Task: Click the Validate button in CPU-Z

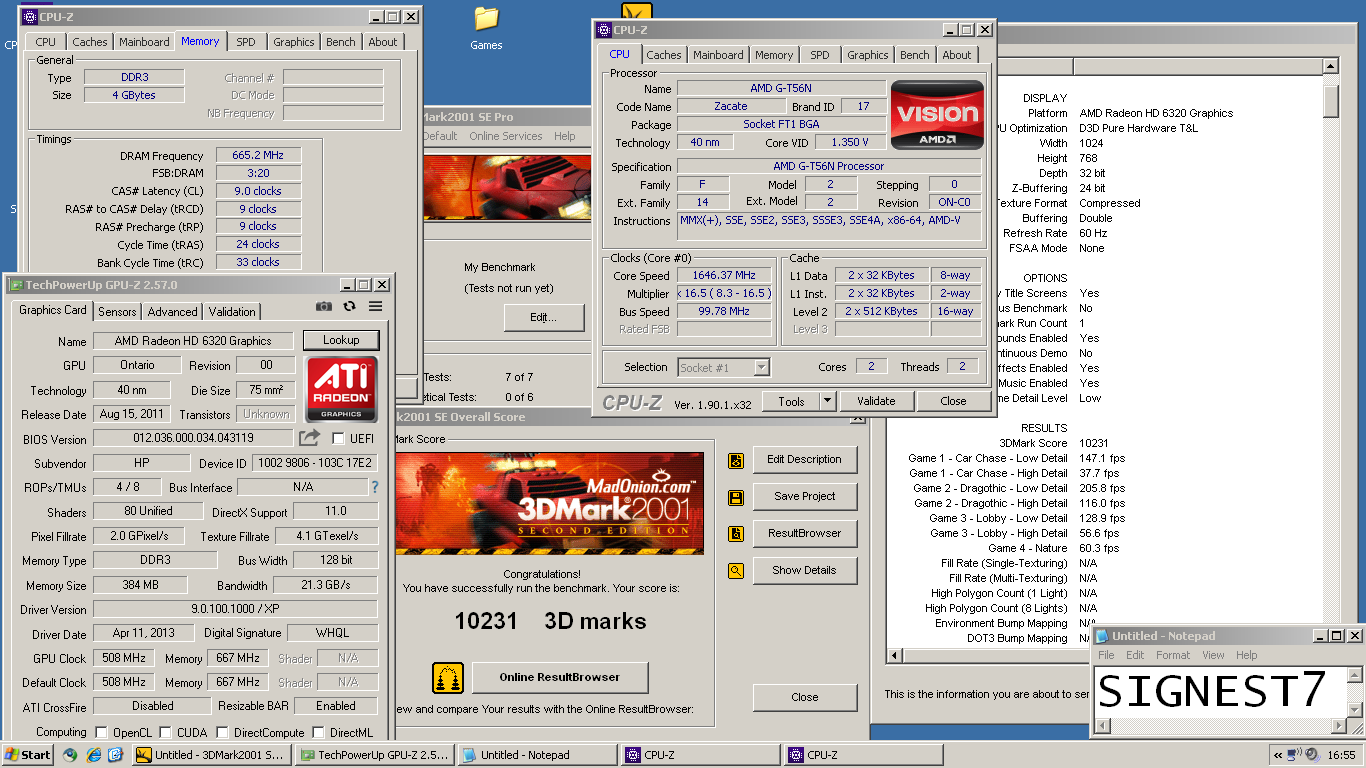Action: point(876,401)
